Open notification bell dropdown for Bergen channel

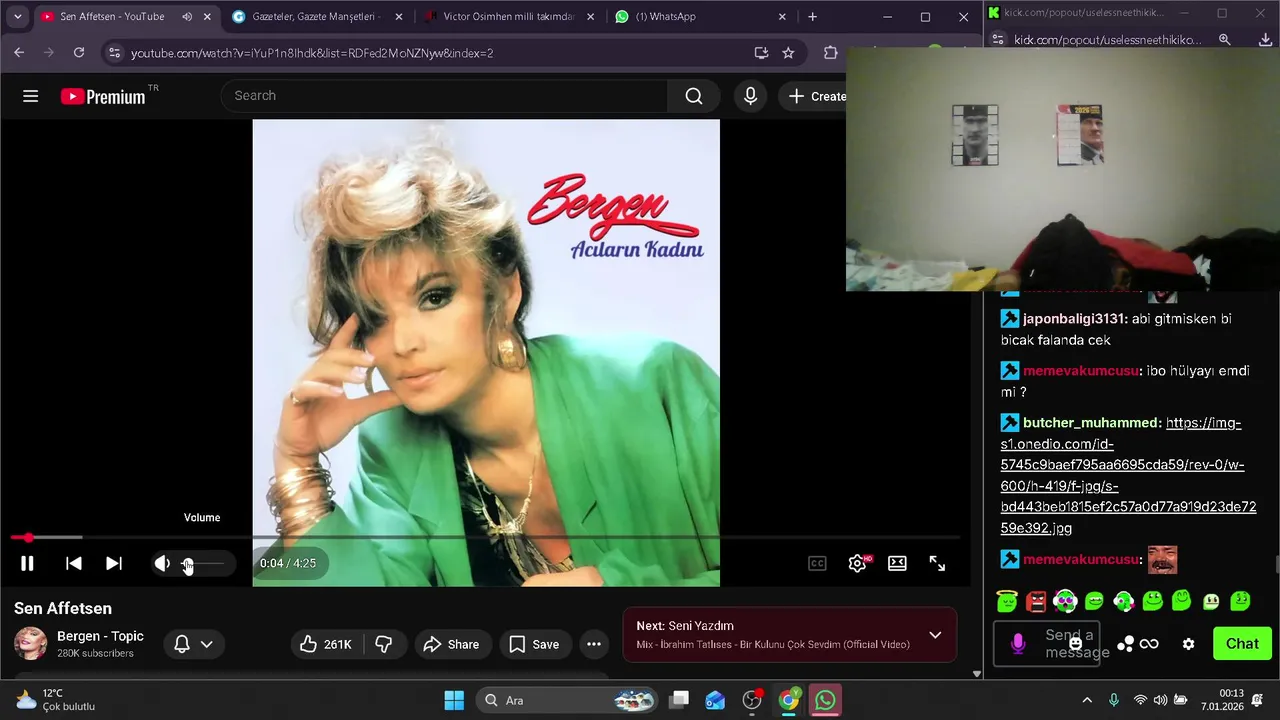click(194, 645)
